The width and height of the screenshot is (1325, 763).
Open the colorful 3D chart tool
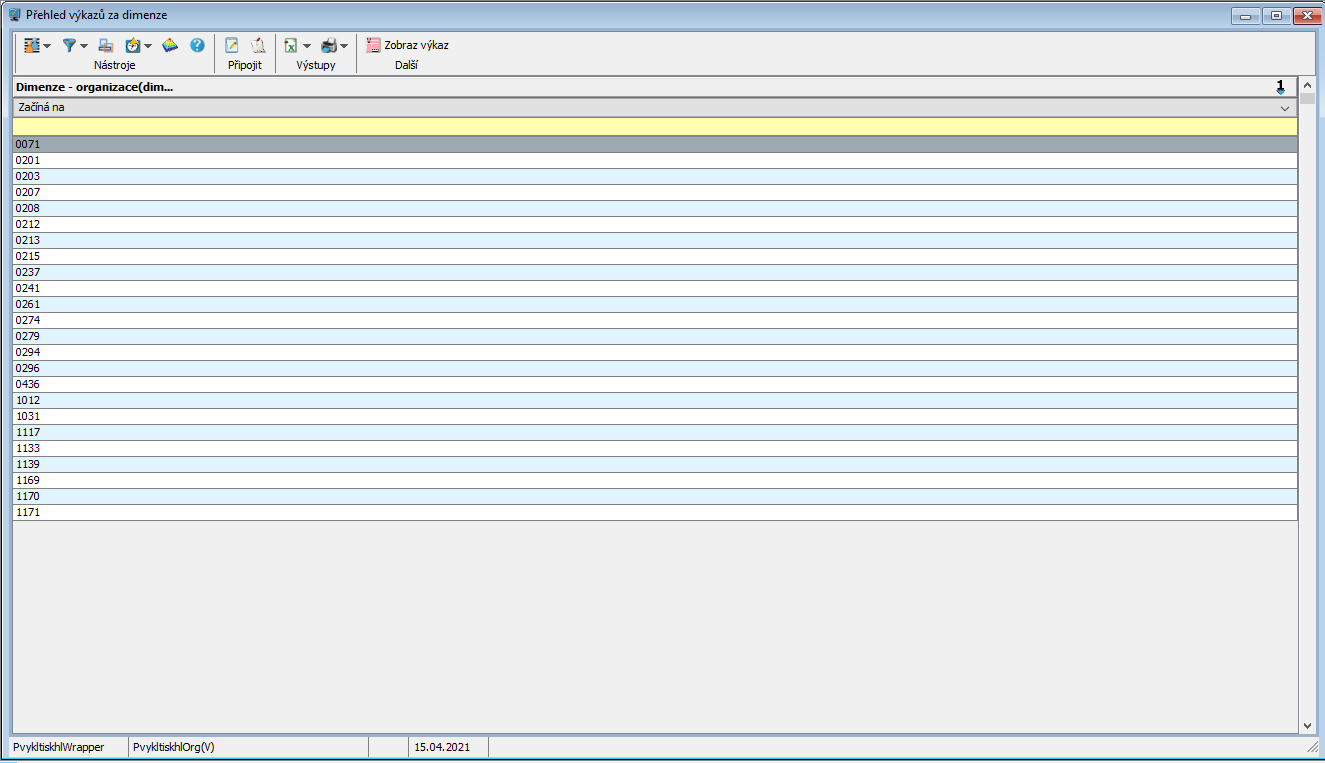170,45
